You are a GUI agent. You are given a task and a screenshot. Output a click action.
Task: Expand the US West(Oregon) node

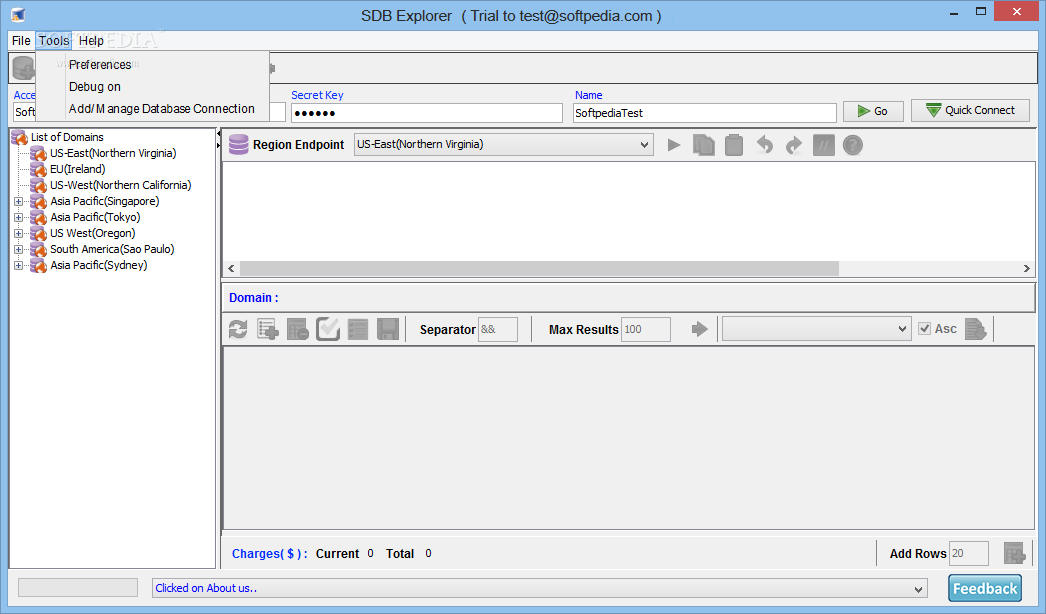click(x=19, y=233)
